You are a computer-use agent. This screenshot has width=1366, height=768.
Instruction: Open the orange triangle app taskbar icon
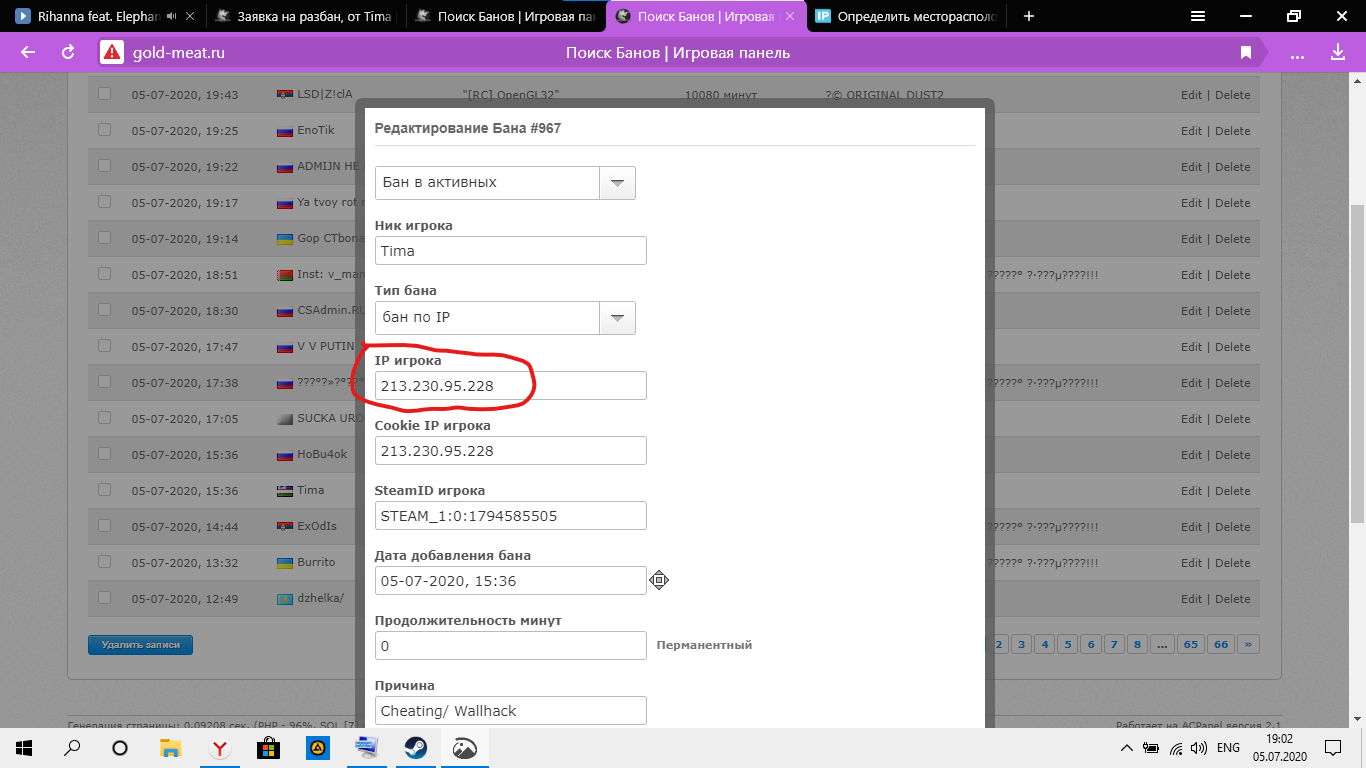(x=317, y=747)
